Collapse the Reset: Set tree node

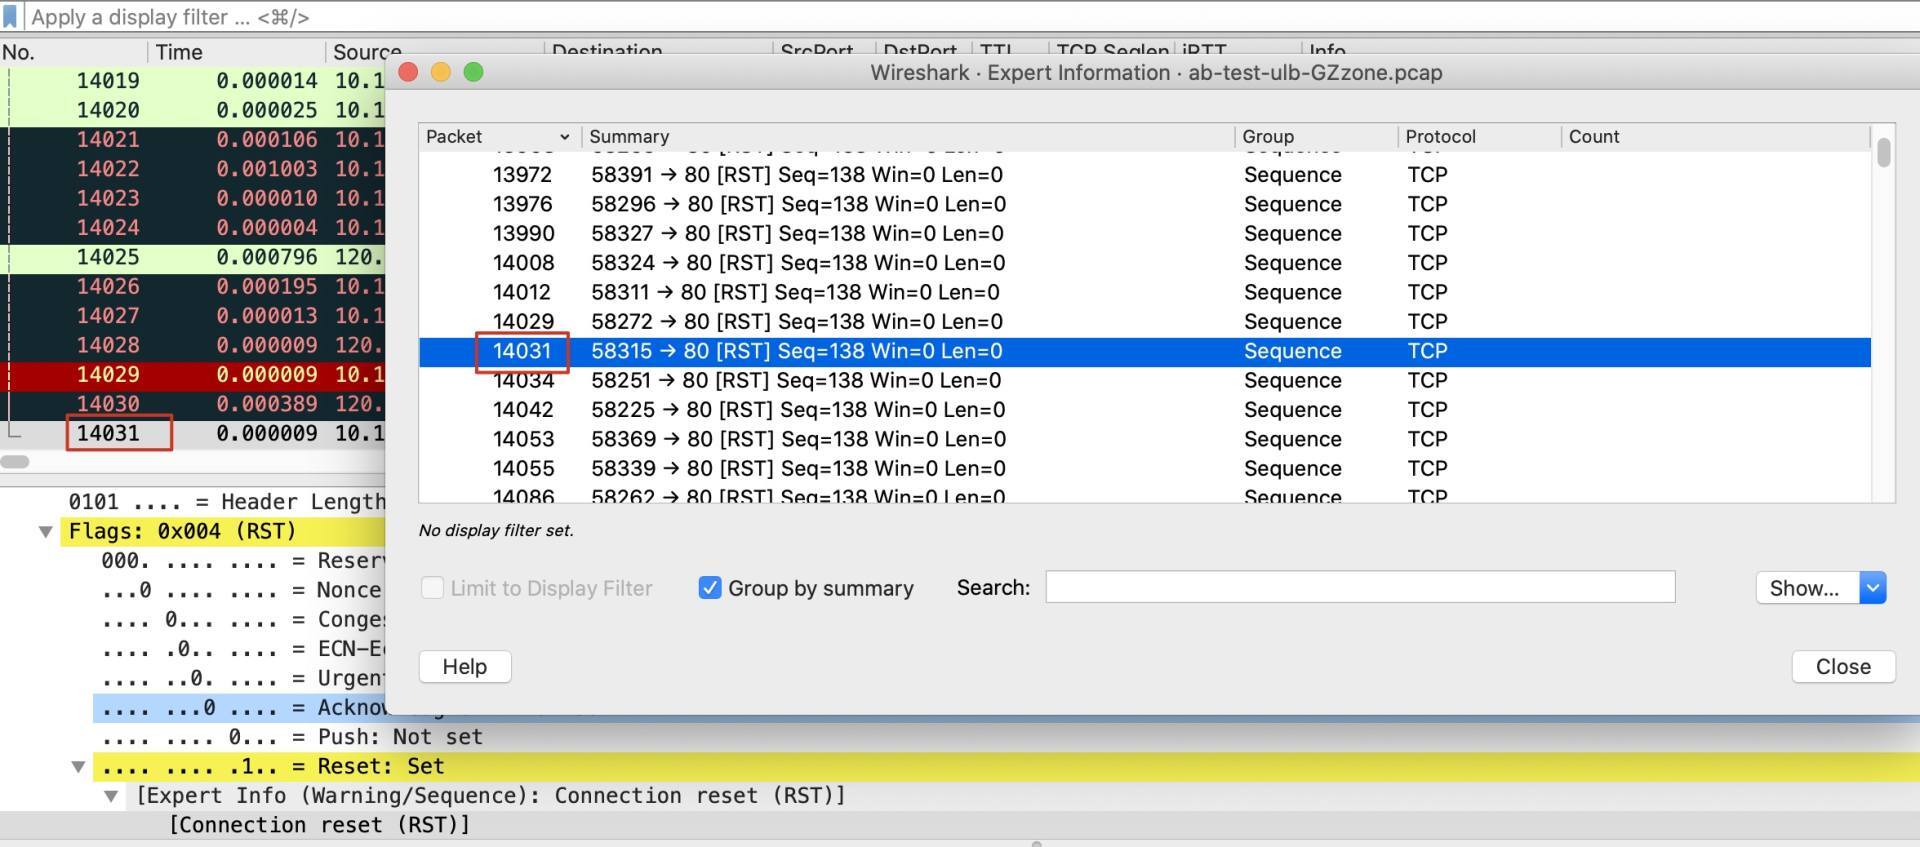coord(78,767)
